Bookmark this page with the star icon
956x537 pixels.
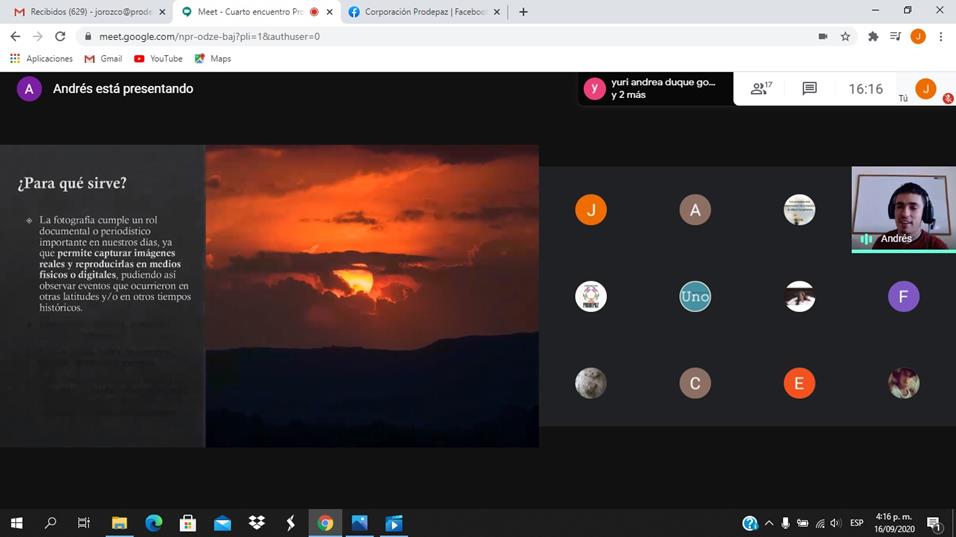[x=845, y=36]
